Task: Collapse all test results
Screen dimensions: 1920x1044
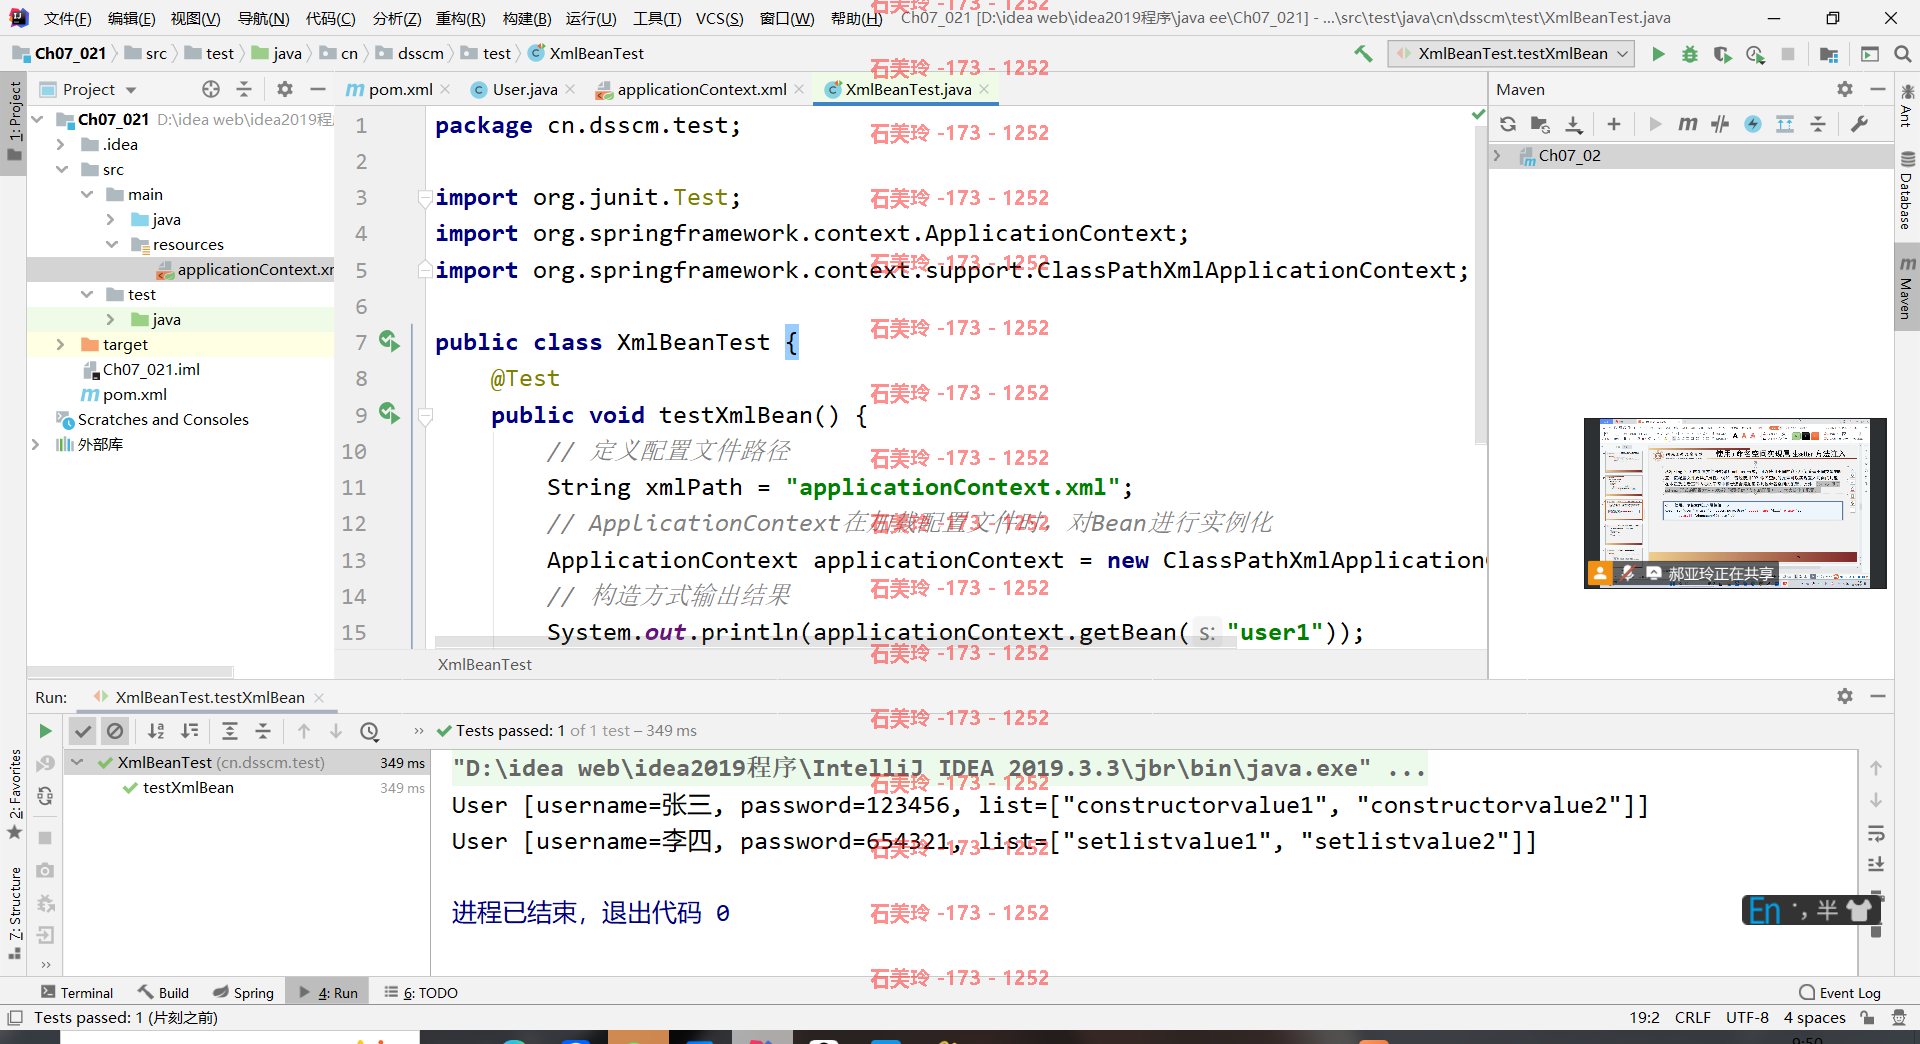Action: point(263,731)
